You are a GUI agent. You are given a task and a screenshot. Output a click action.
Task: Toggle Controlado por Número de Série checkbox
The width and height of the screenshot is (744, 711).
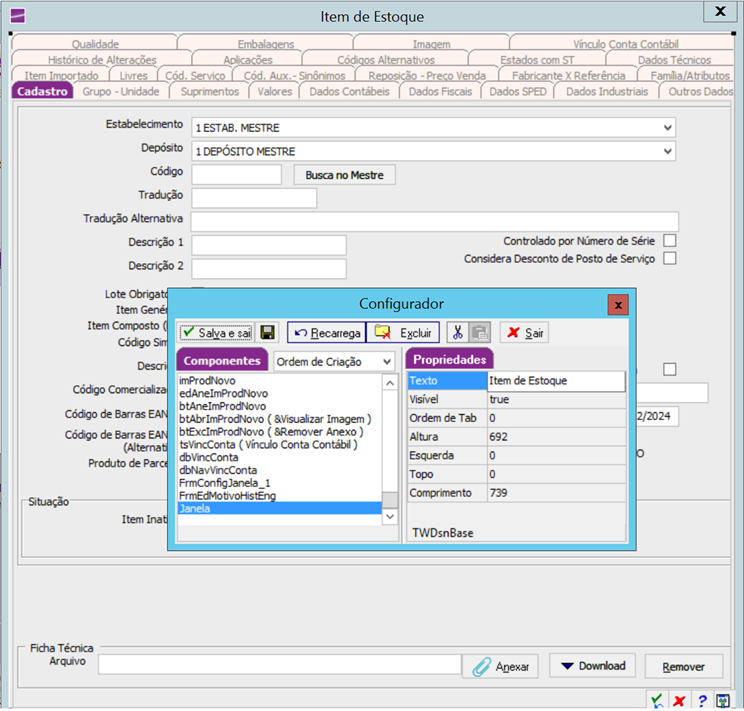tap(670, 241)
